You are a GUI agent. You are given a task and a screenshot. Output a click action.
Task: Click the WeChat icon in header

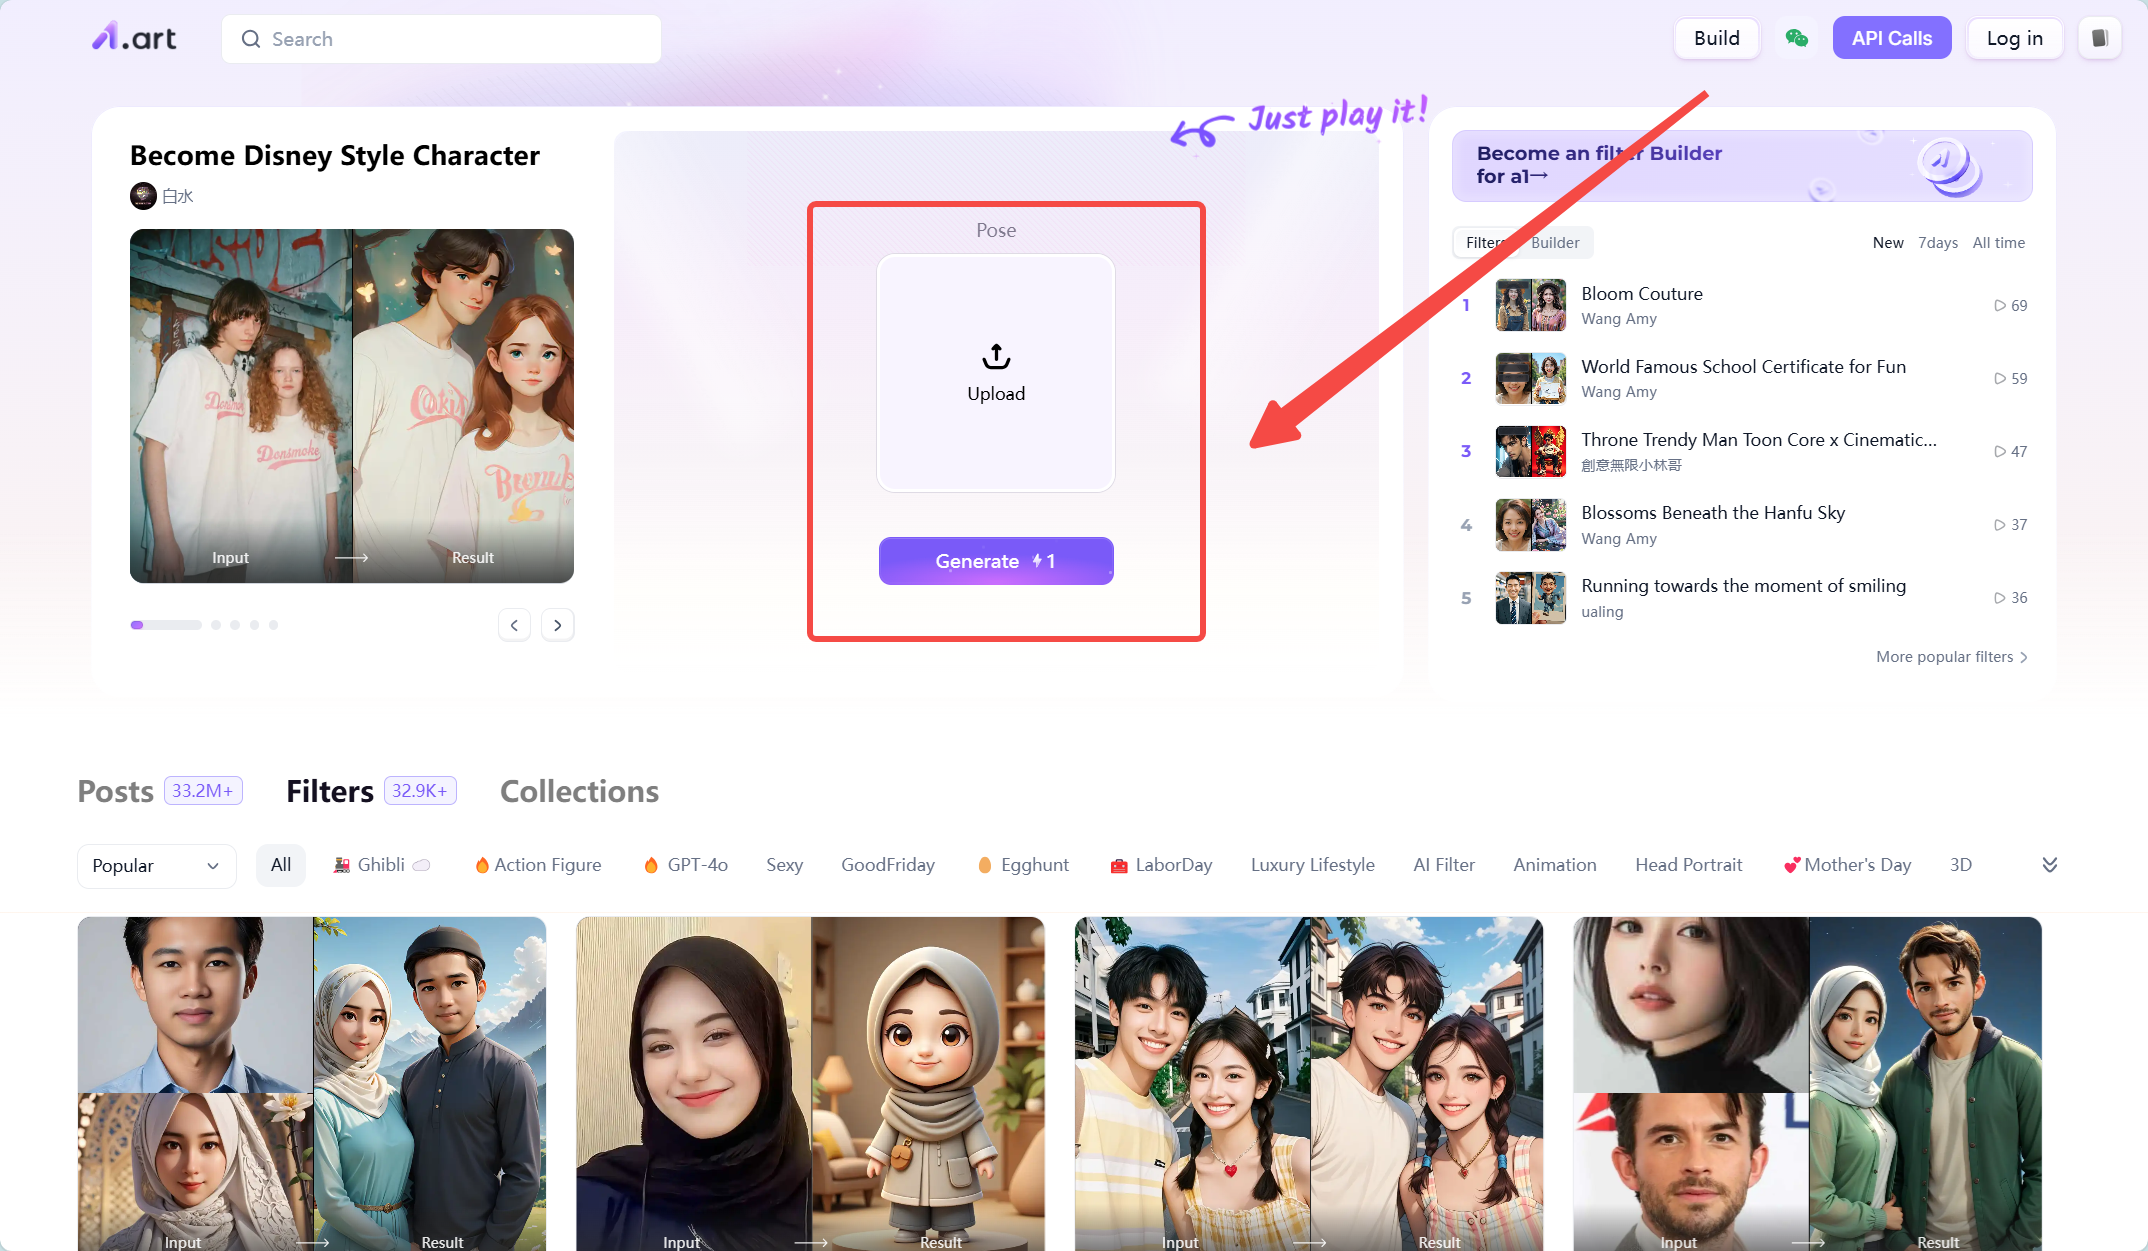coord(1796,38)
